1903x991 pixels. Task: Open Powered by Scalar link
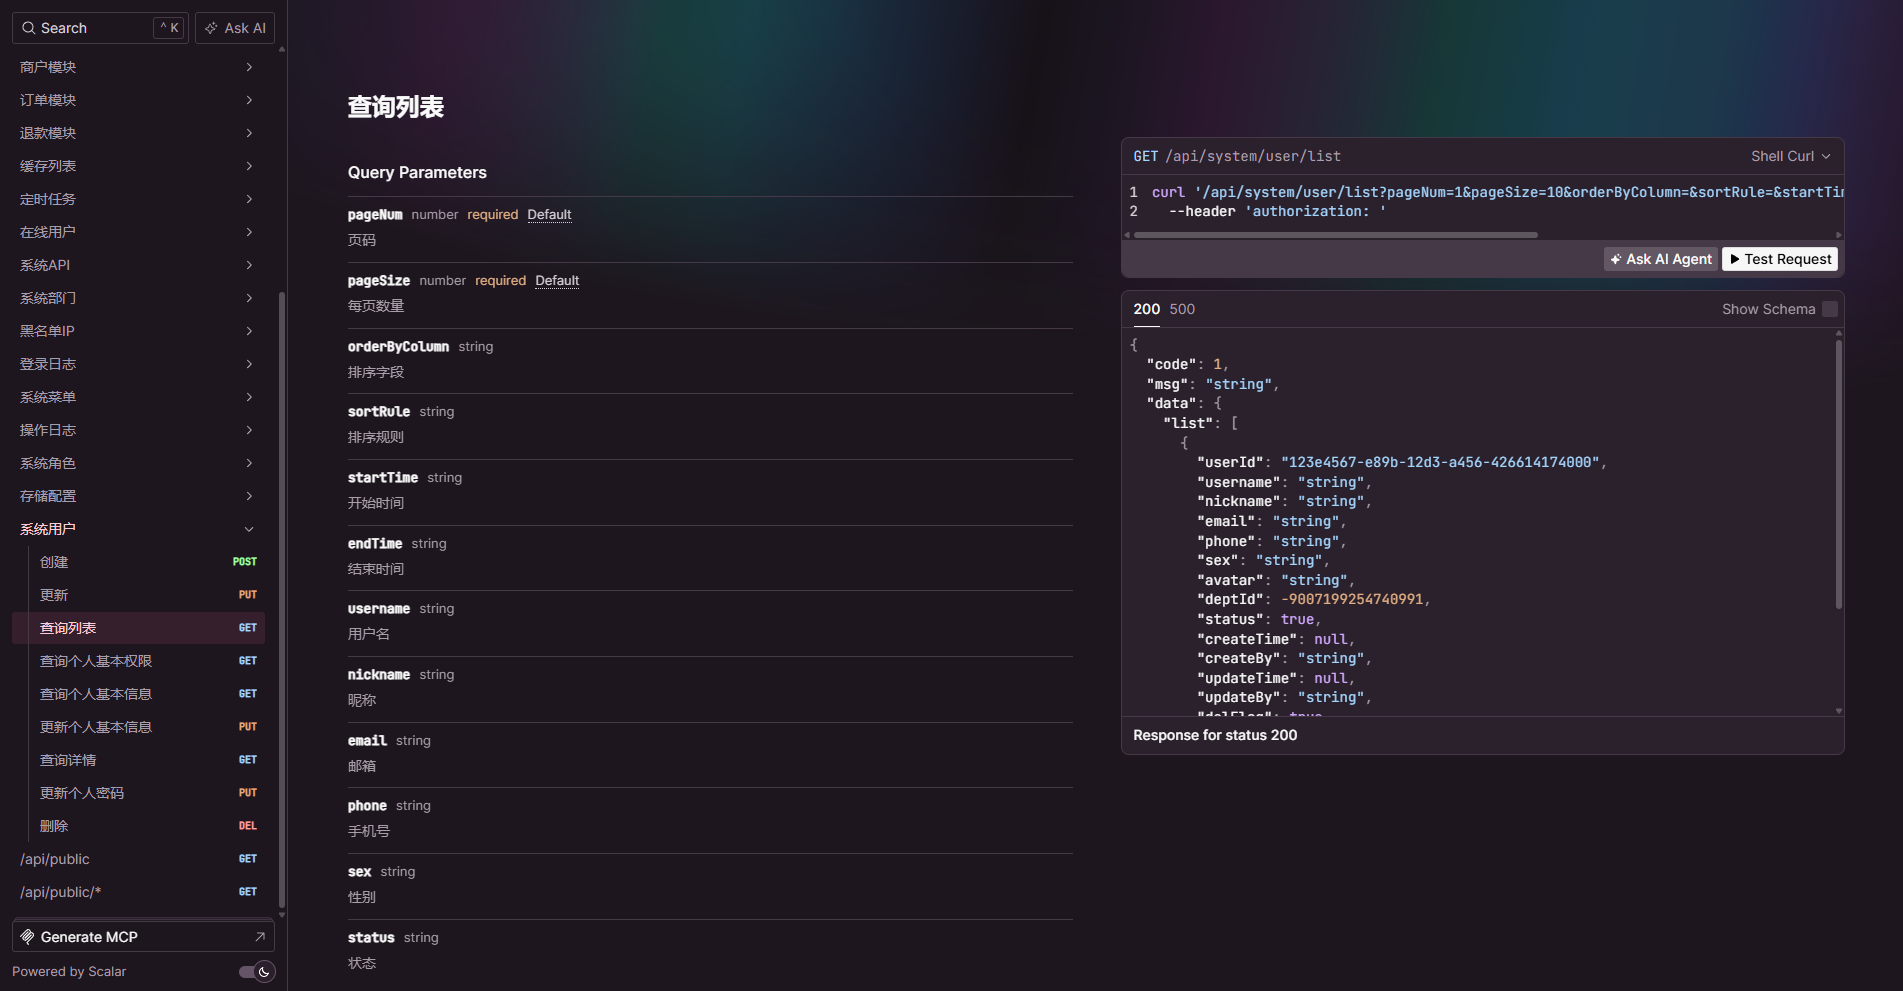tap(69, 972)
